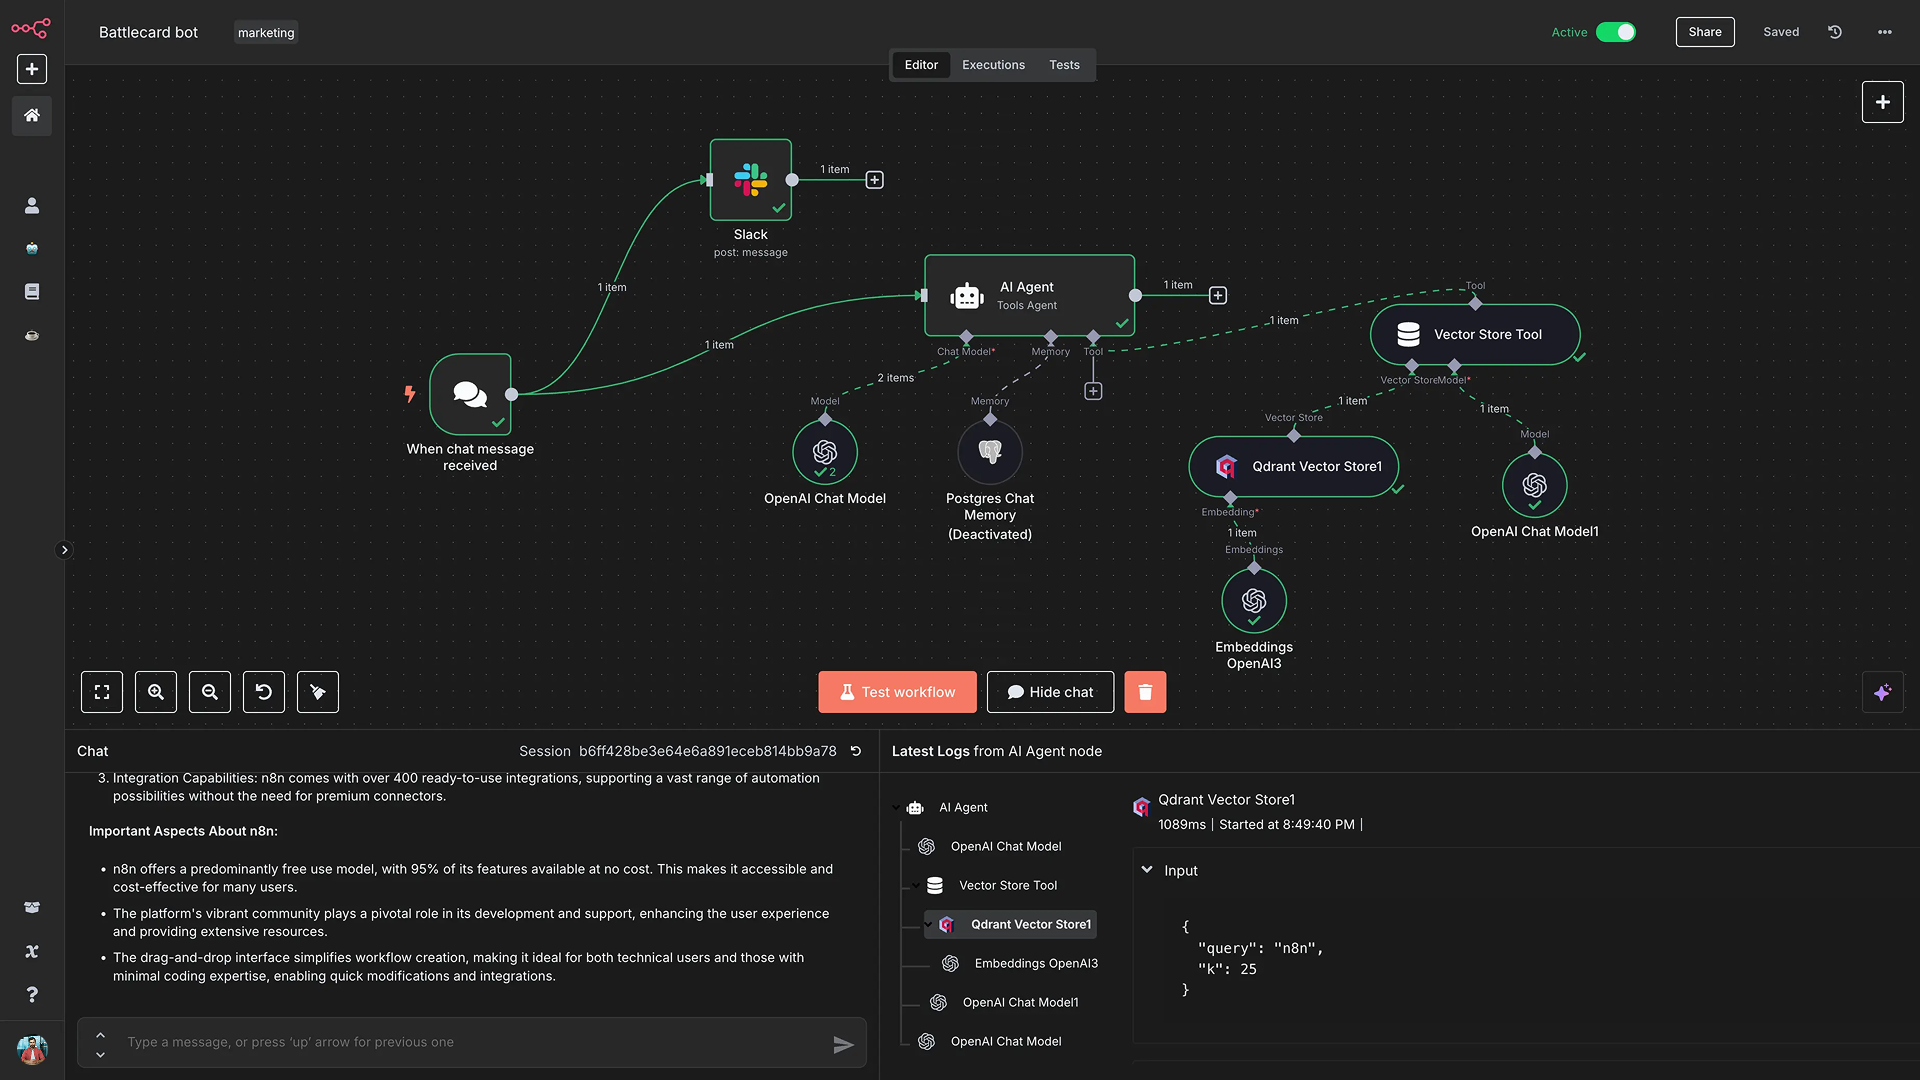The image size is (1920, 1080).
Task: Open the Slack post message node
Action: (x=750, y=181)
